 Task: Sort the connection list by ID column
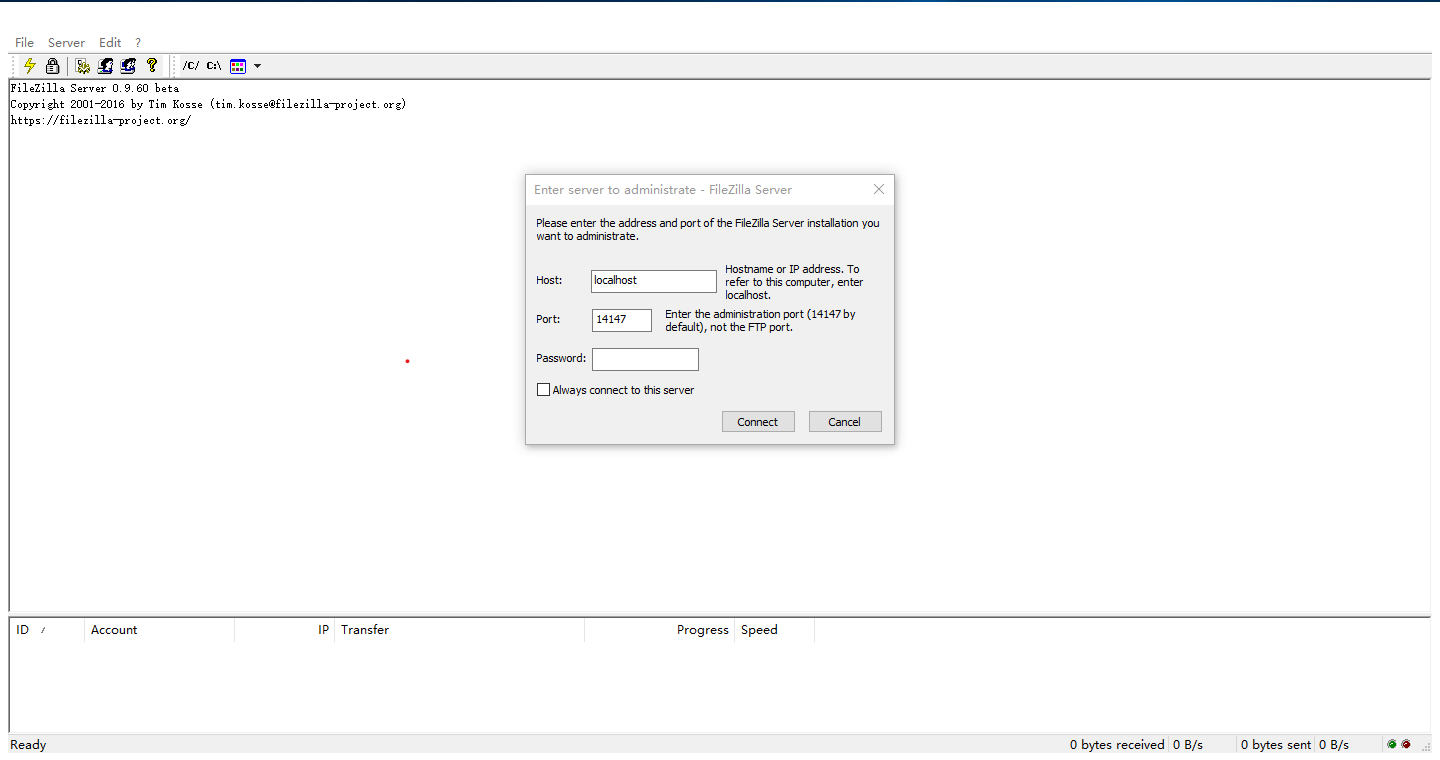point(47,630)
